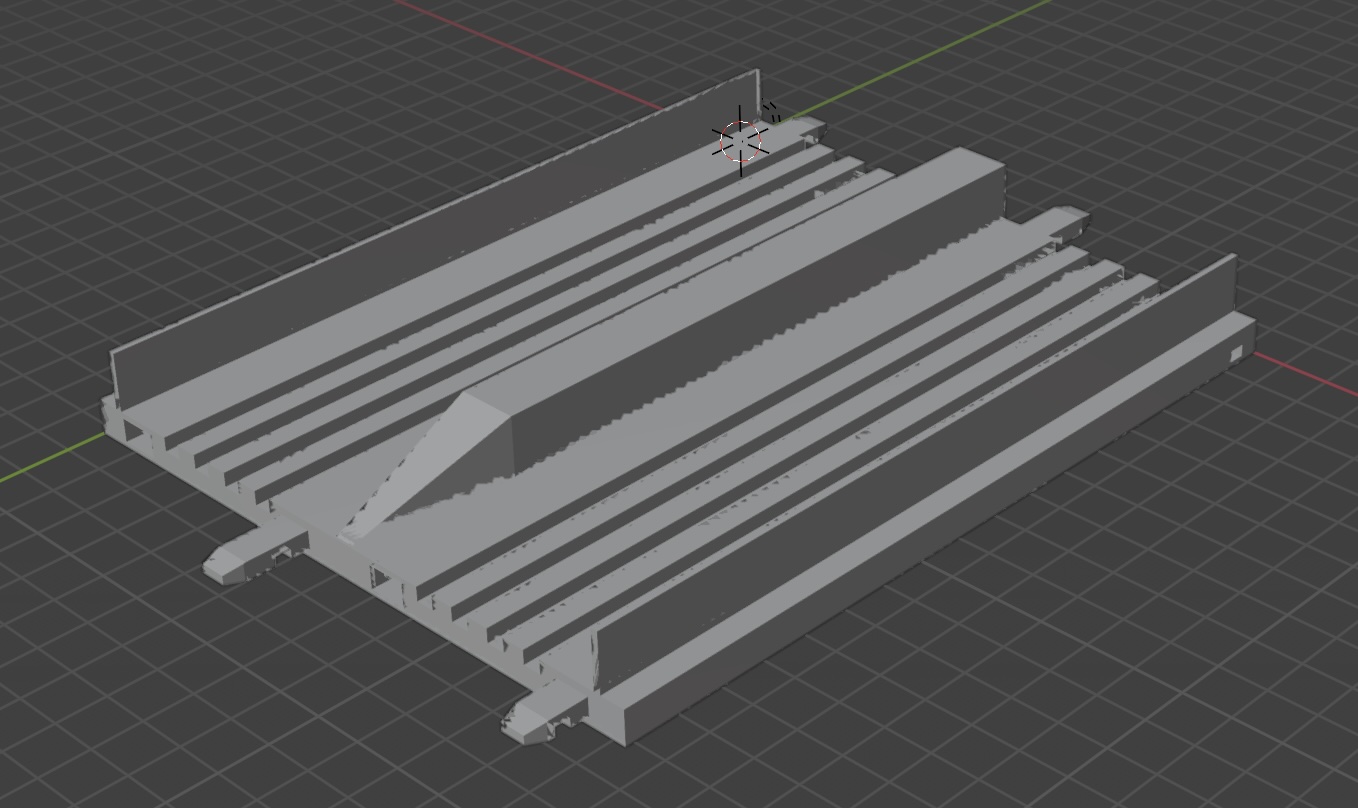Click the red X axis line at right edge
Screen dimensions: 1358x808
(1310, 374)
